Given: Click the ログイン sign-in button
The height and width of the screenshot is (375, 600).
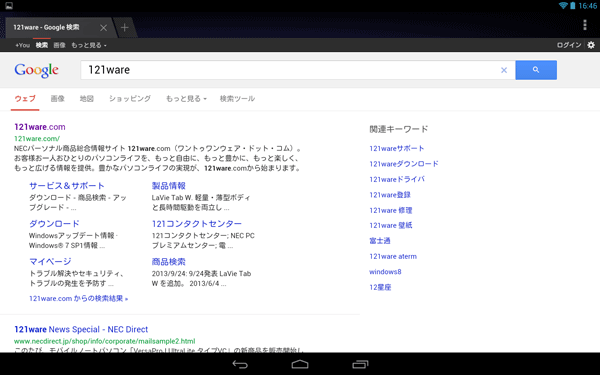Looking at the screenshot, I should point(569,45).
